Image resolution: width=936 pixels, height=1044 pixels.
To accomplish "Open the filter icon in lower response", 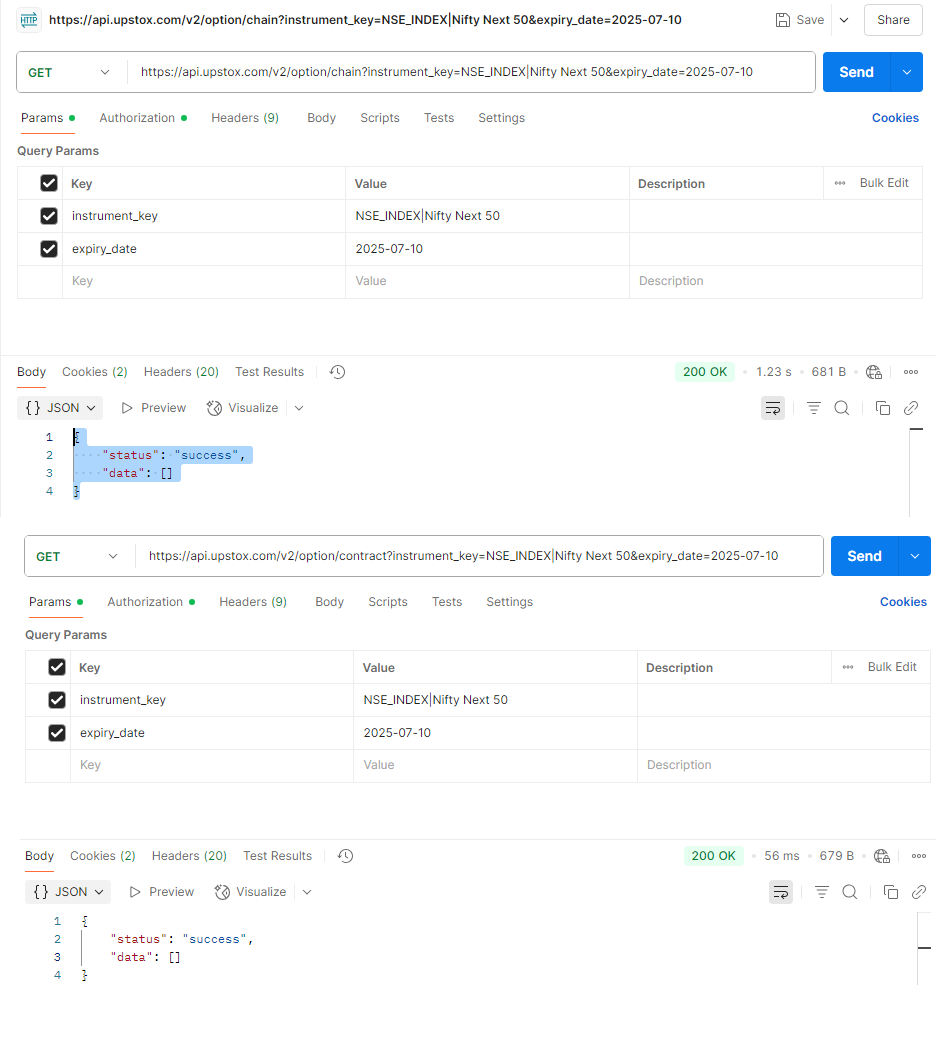I will (x=822, y=892).
